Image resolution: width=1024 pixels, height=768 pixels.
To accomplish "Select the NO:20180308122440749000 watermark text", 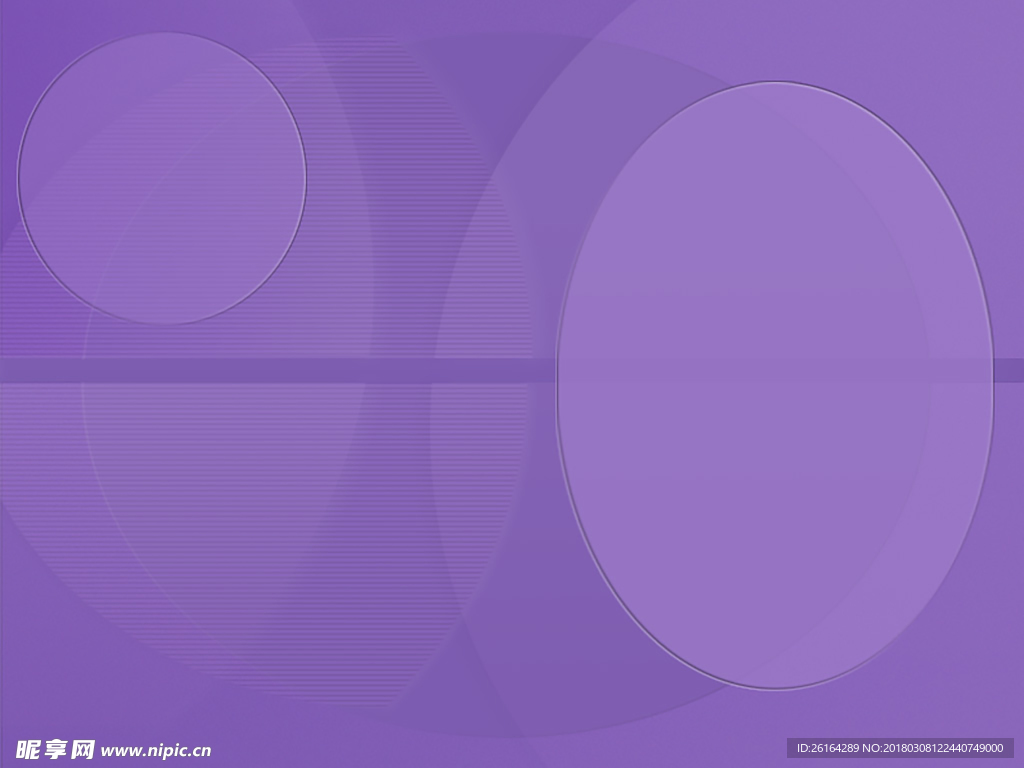I will [934, 748].
